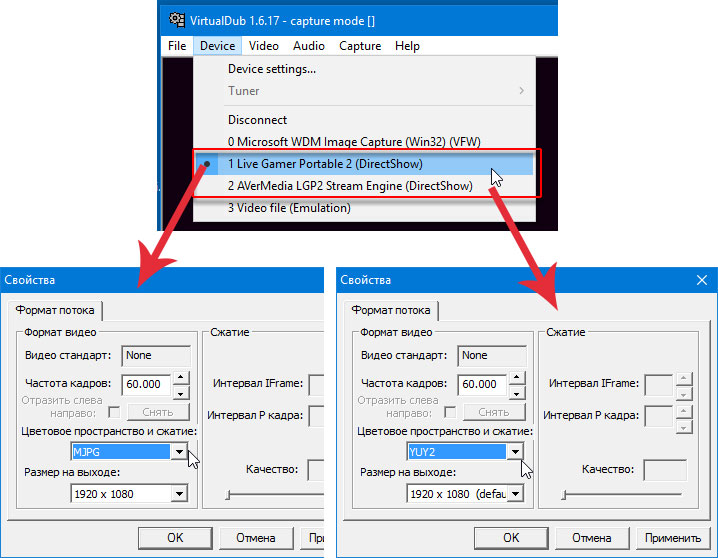Increase frame rate in left dialog
Image resolution: width=718 pixels, height=558 pixels.
point(181,378)
